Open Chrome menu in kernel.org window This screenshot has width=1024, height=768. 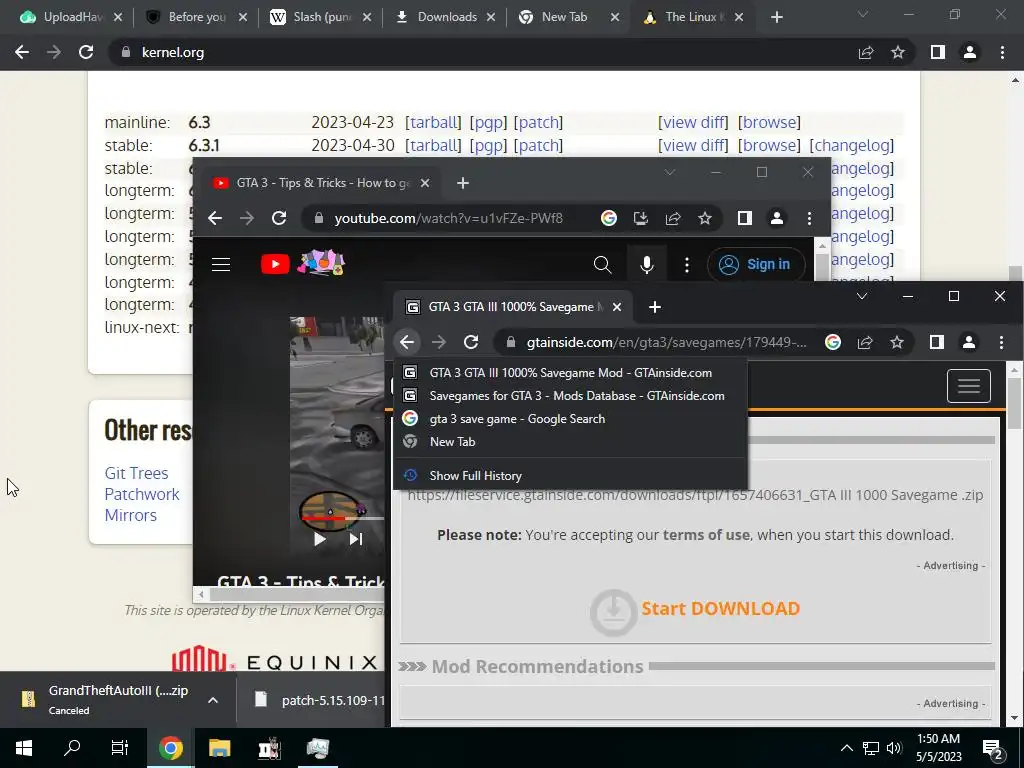(1002, 52)
